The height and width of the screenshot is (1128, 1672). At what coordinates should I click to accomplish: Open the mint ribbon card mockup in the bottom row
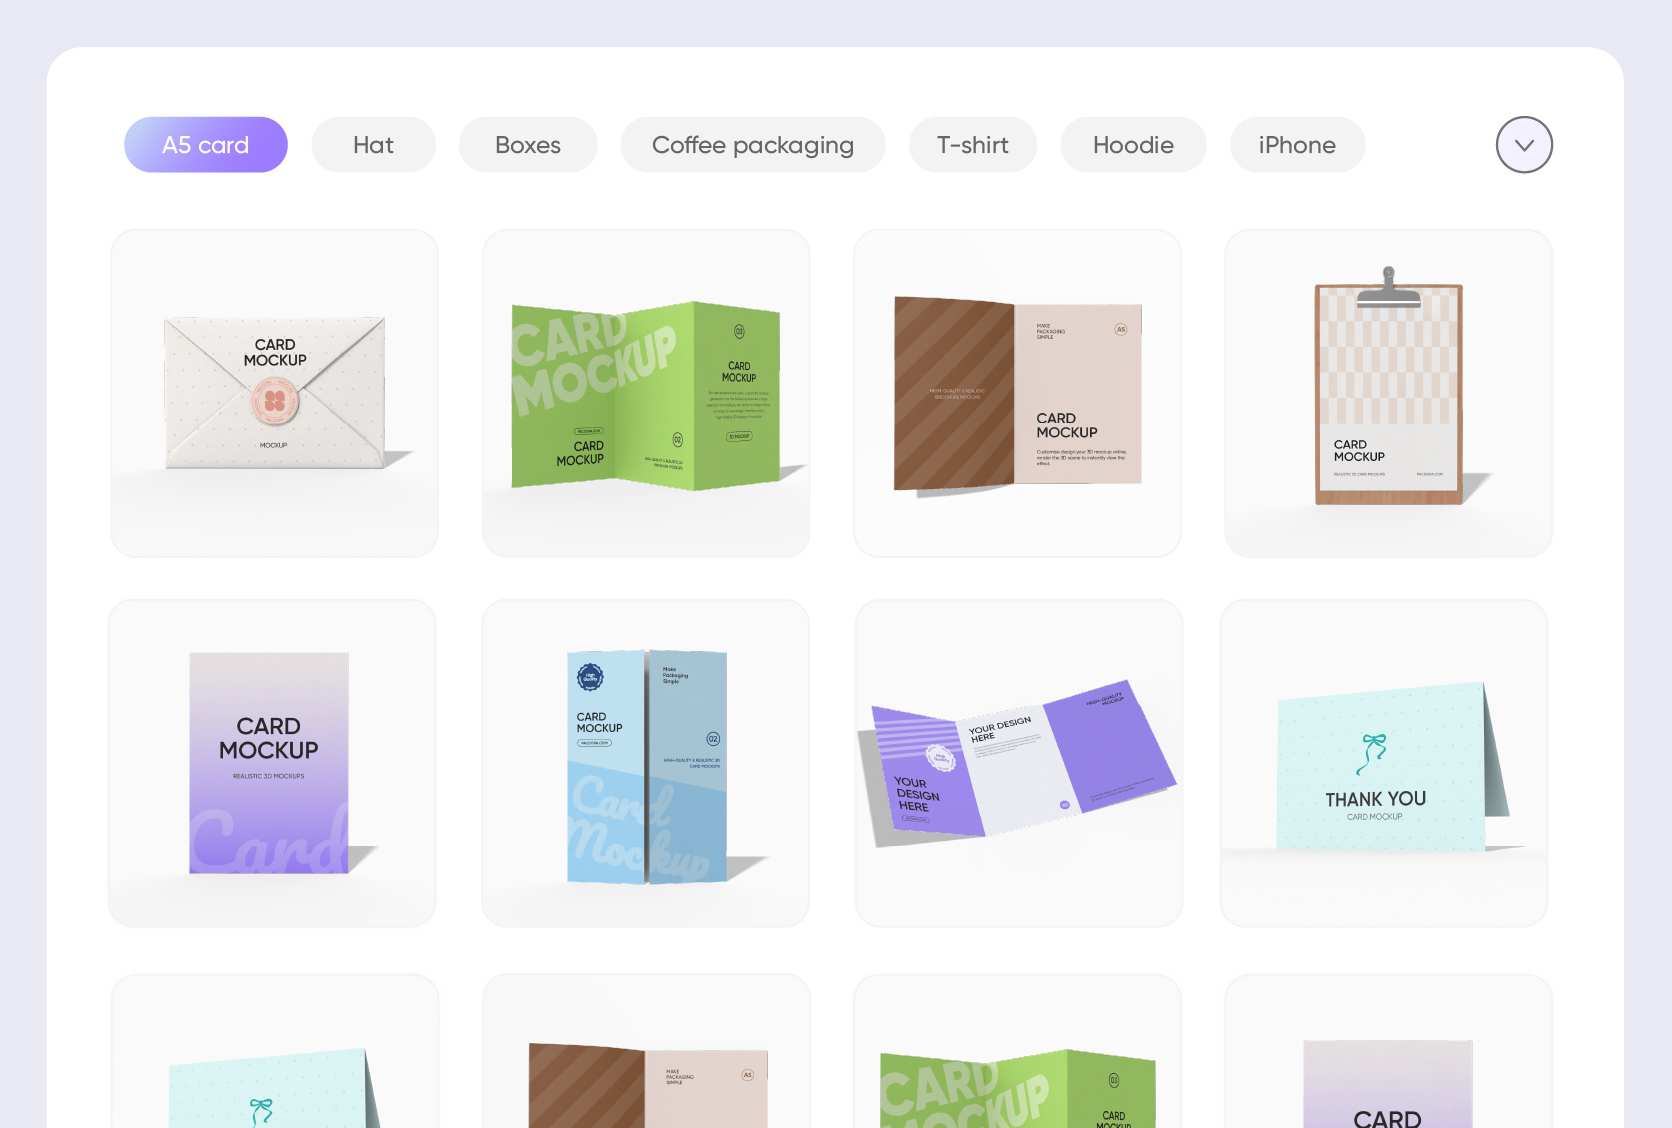[x=275, y=1051]
